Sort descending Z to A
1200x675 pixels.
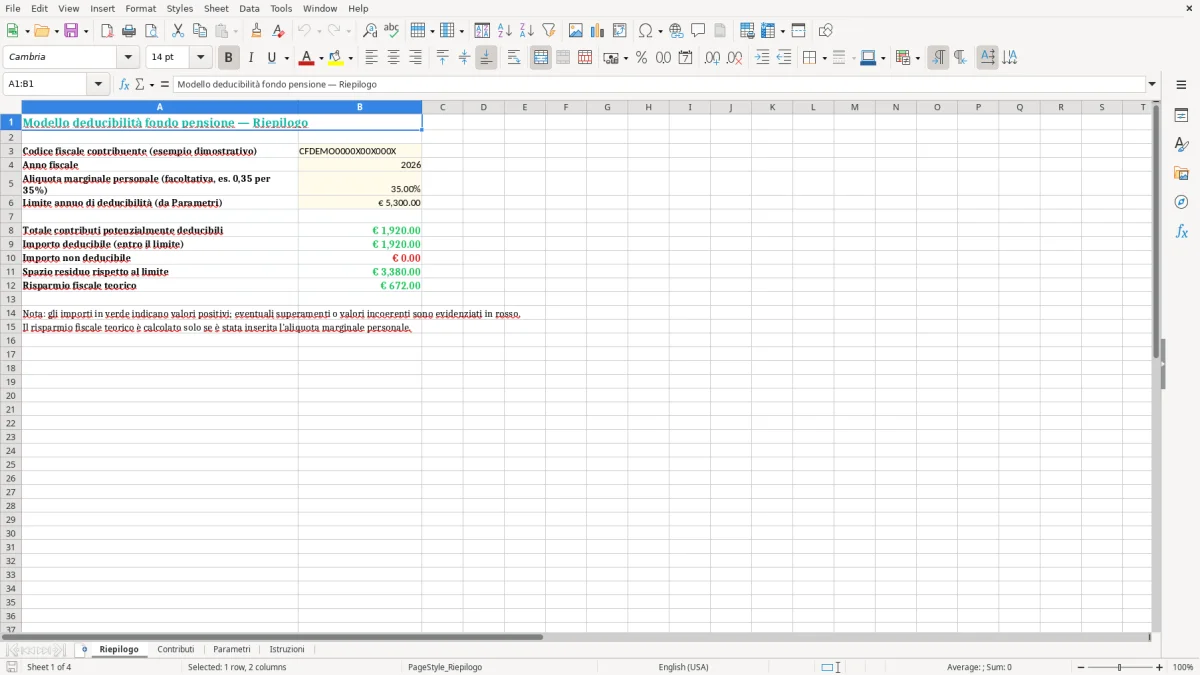tap(527, 31)
